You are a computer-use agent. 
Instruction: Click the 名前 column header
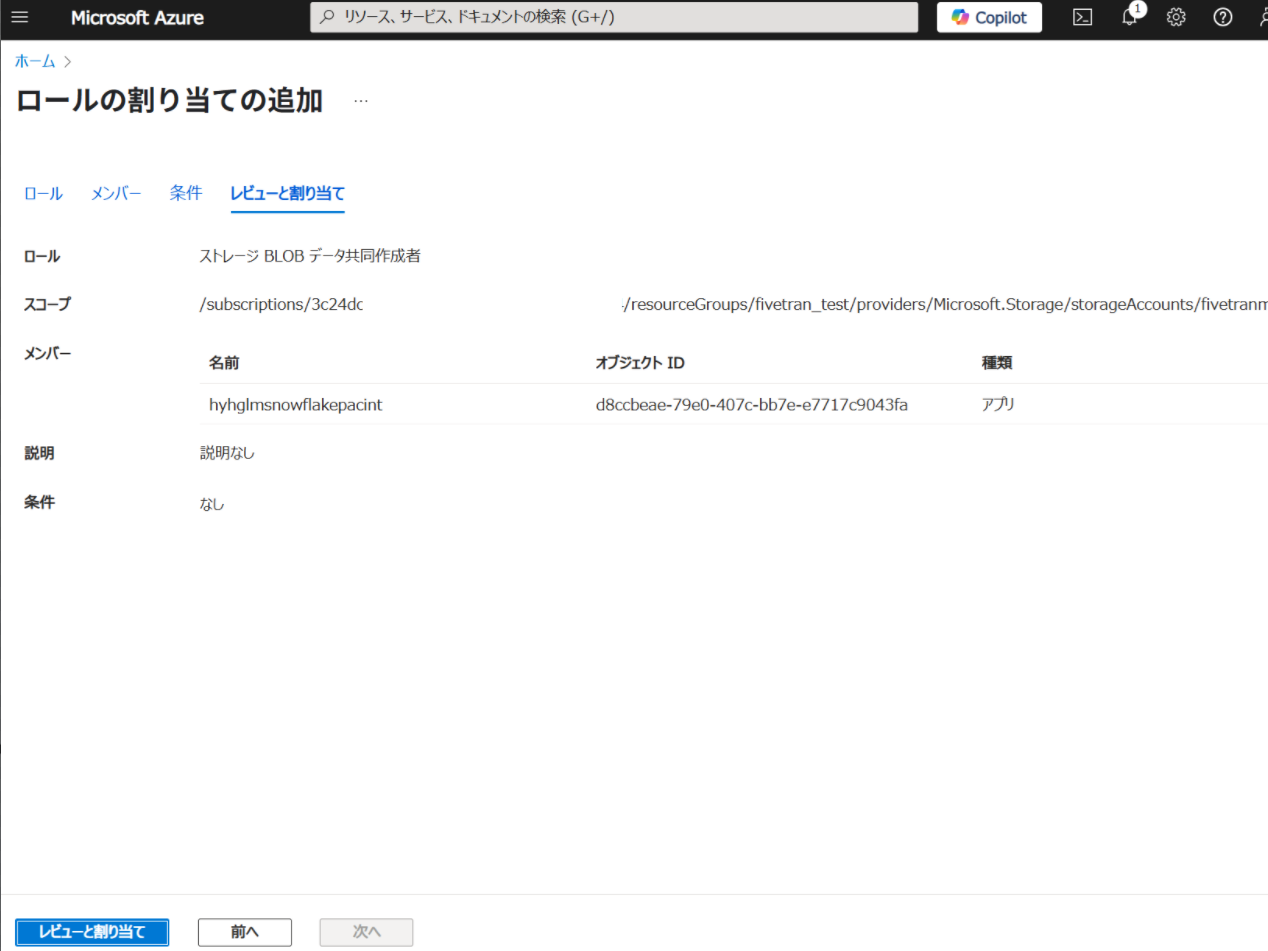[x=224, y=363]
